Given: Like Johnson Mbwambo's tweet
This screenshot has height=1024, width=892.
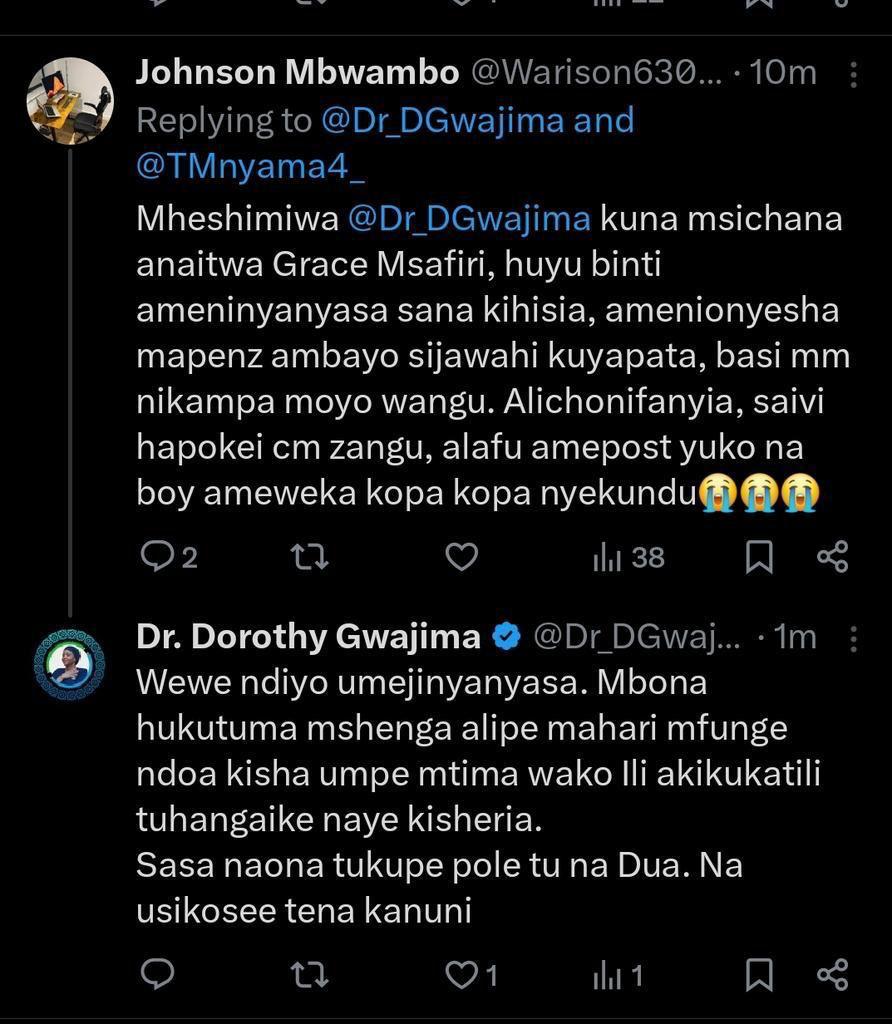Looking at the screenshot, I should [x=462, y=557].
